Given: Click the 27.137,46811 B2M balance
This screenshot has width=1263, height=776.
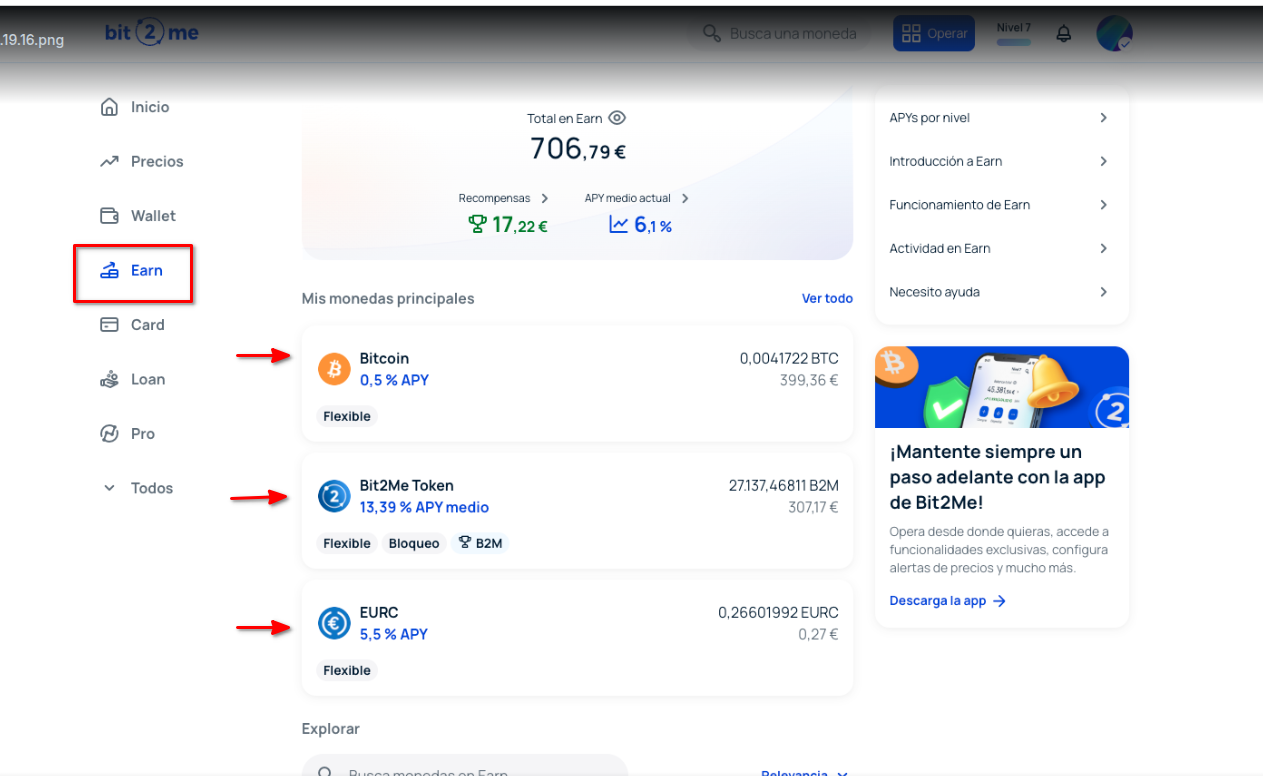Looking at the screenshot, I should [x=784, y=485].
